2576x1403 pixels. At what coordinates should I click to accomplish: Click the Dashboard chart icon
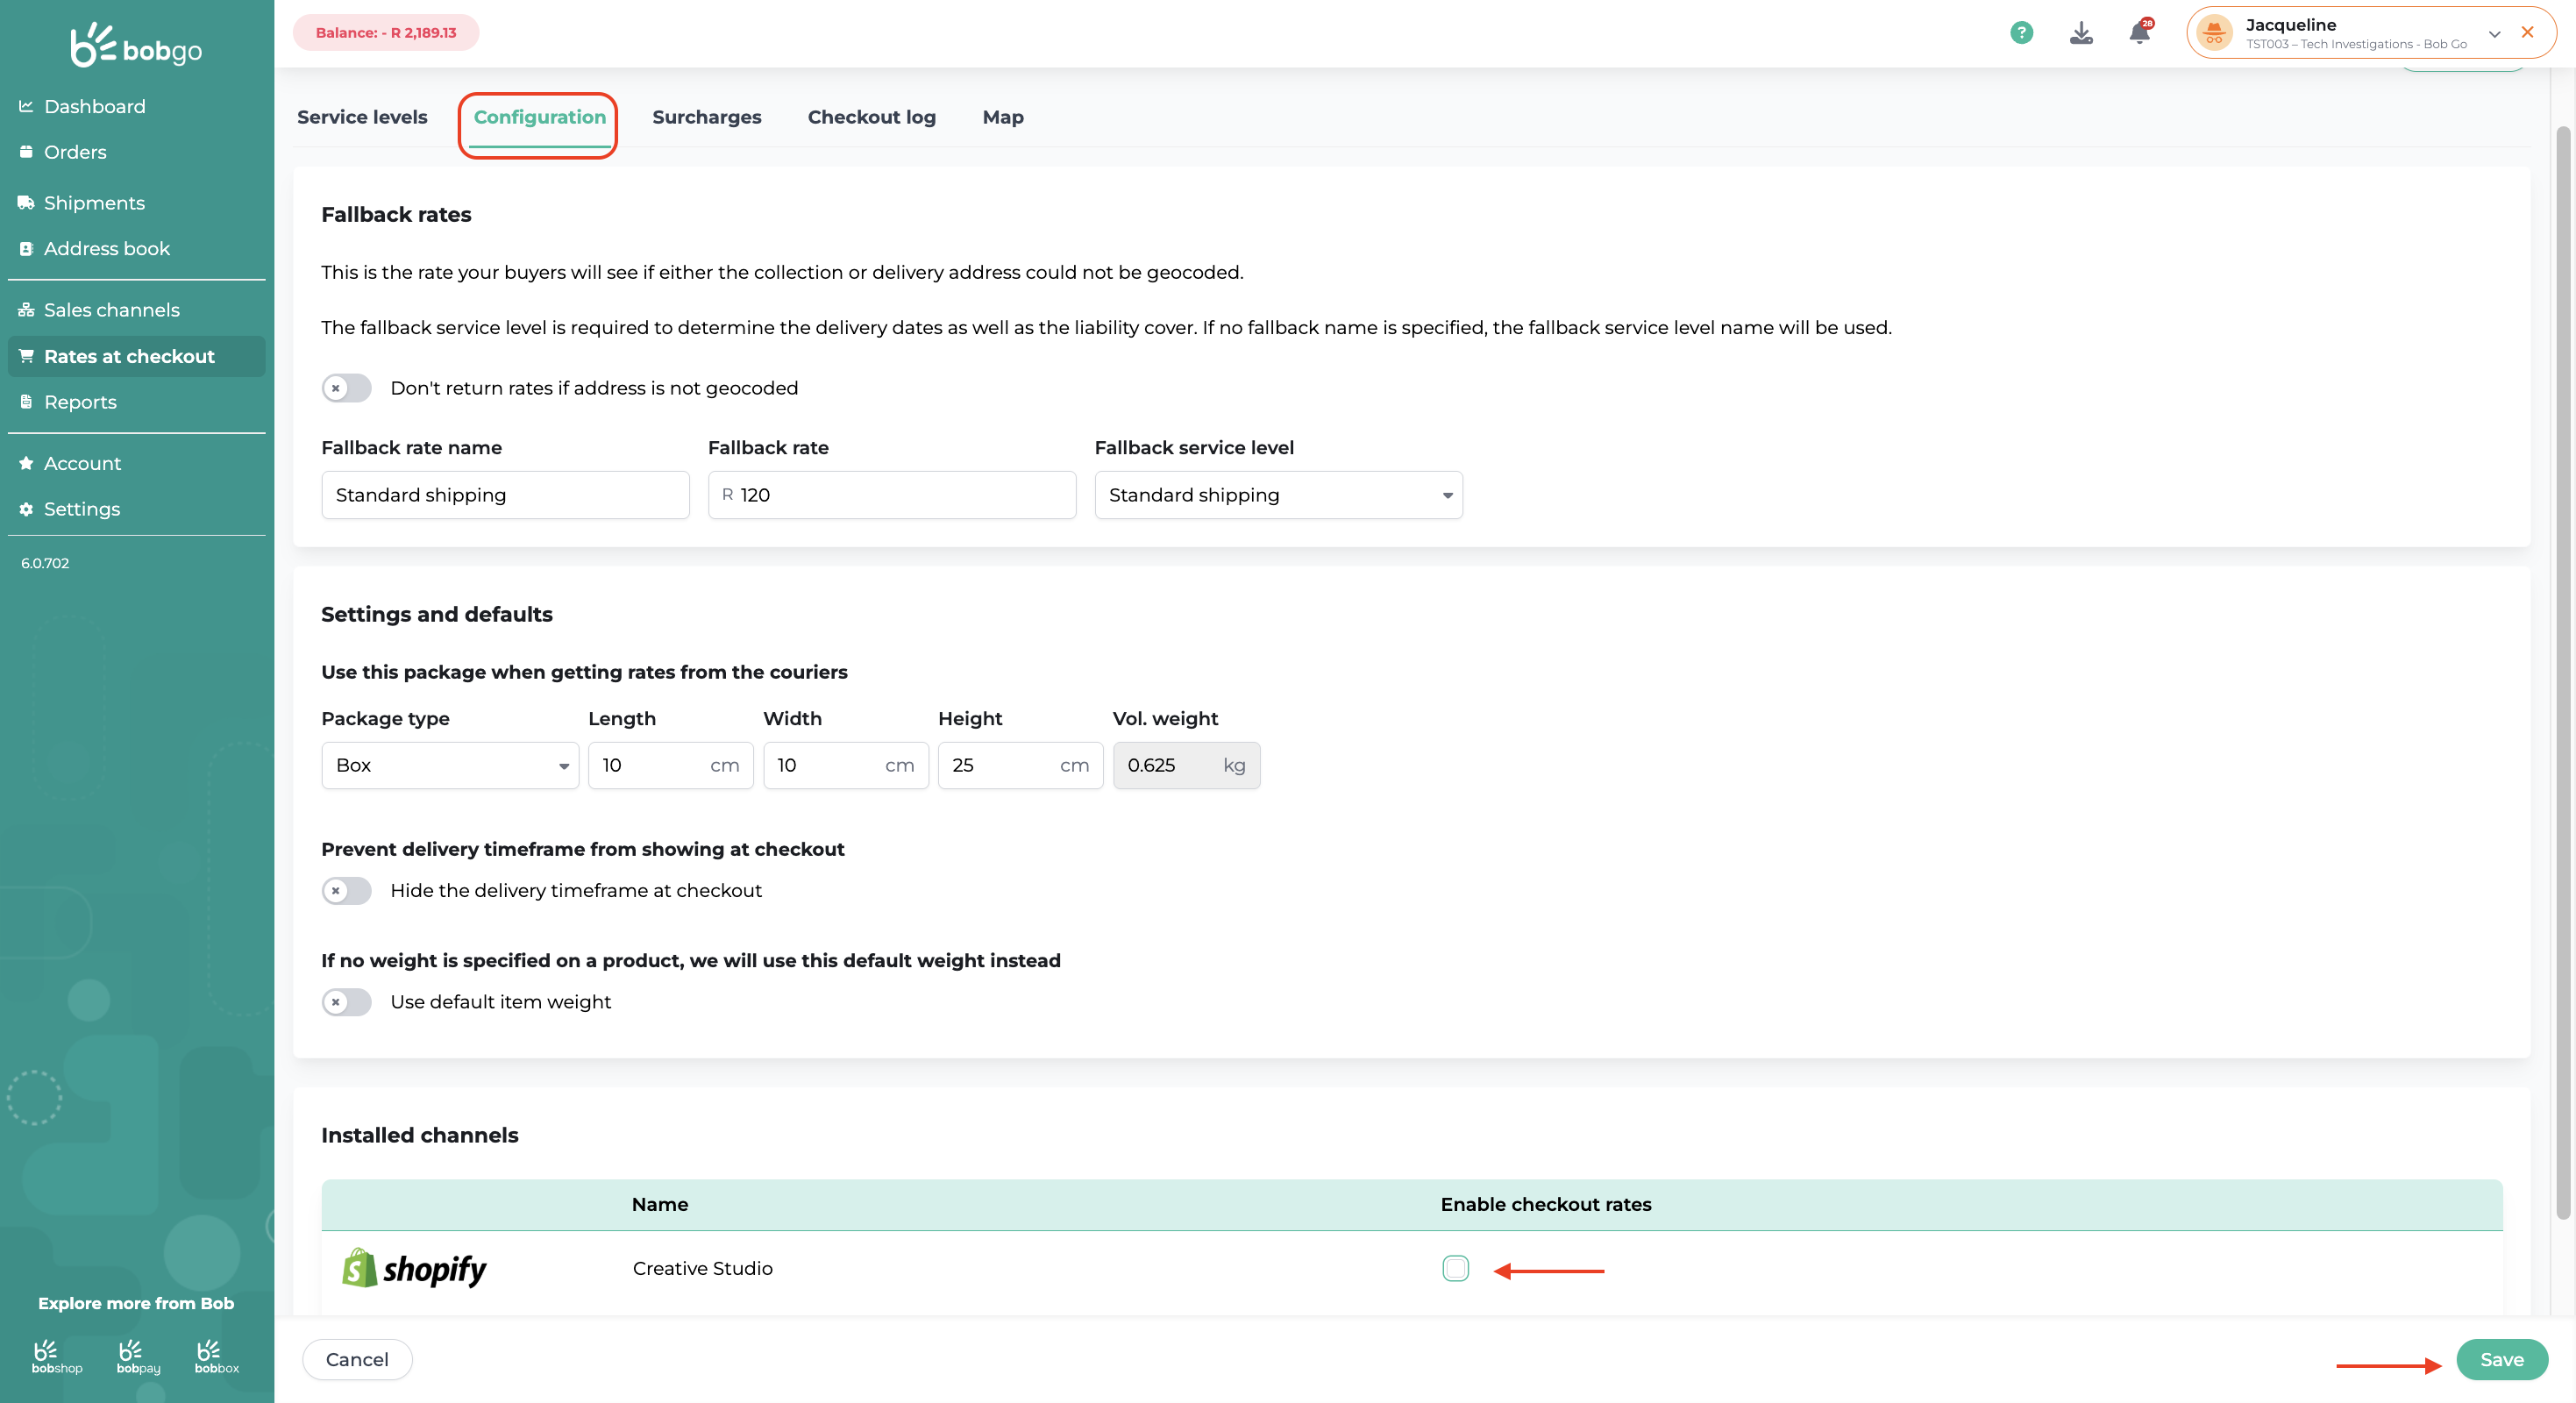pyautogui.click(x=26, y=106)
